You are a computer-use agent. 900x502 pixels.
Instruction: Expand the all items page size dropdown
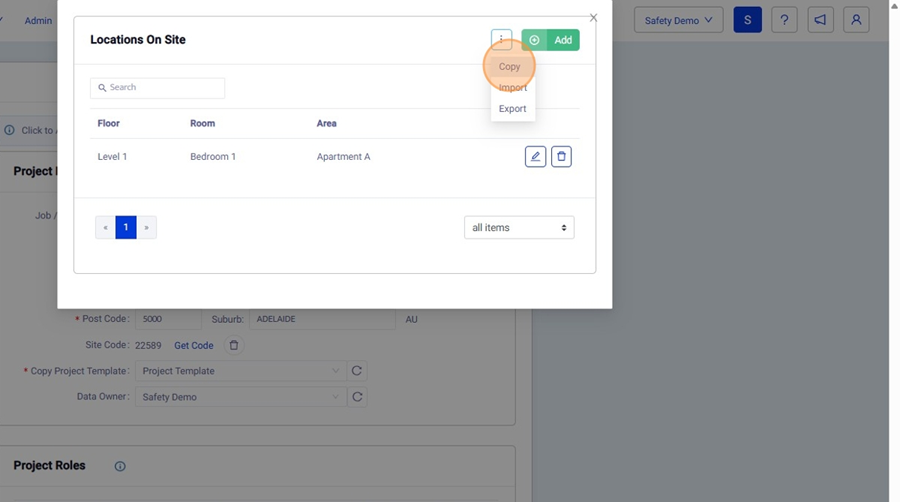(519, 228)
